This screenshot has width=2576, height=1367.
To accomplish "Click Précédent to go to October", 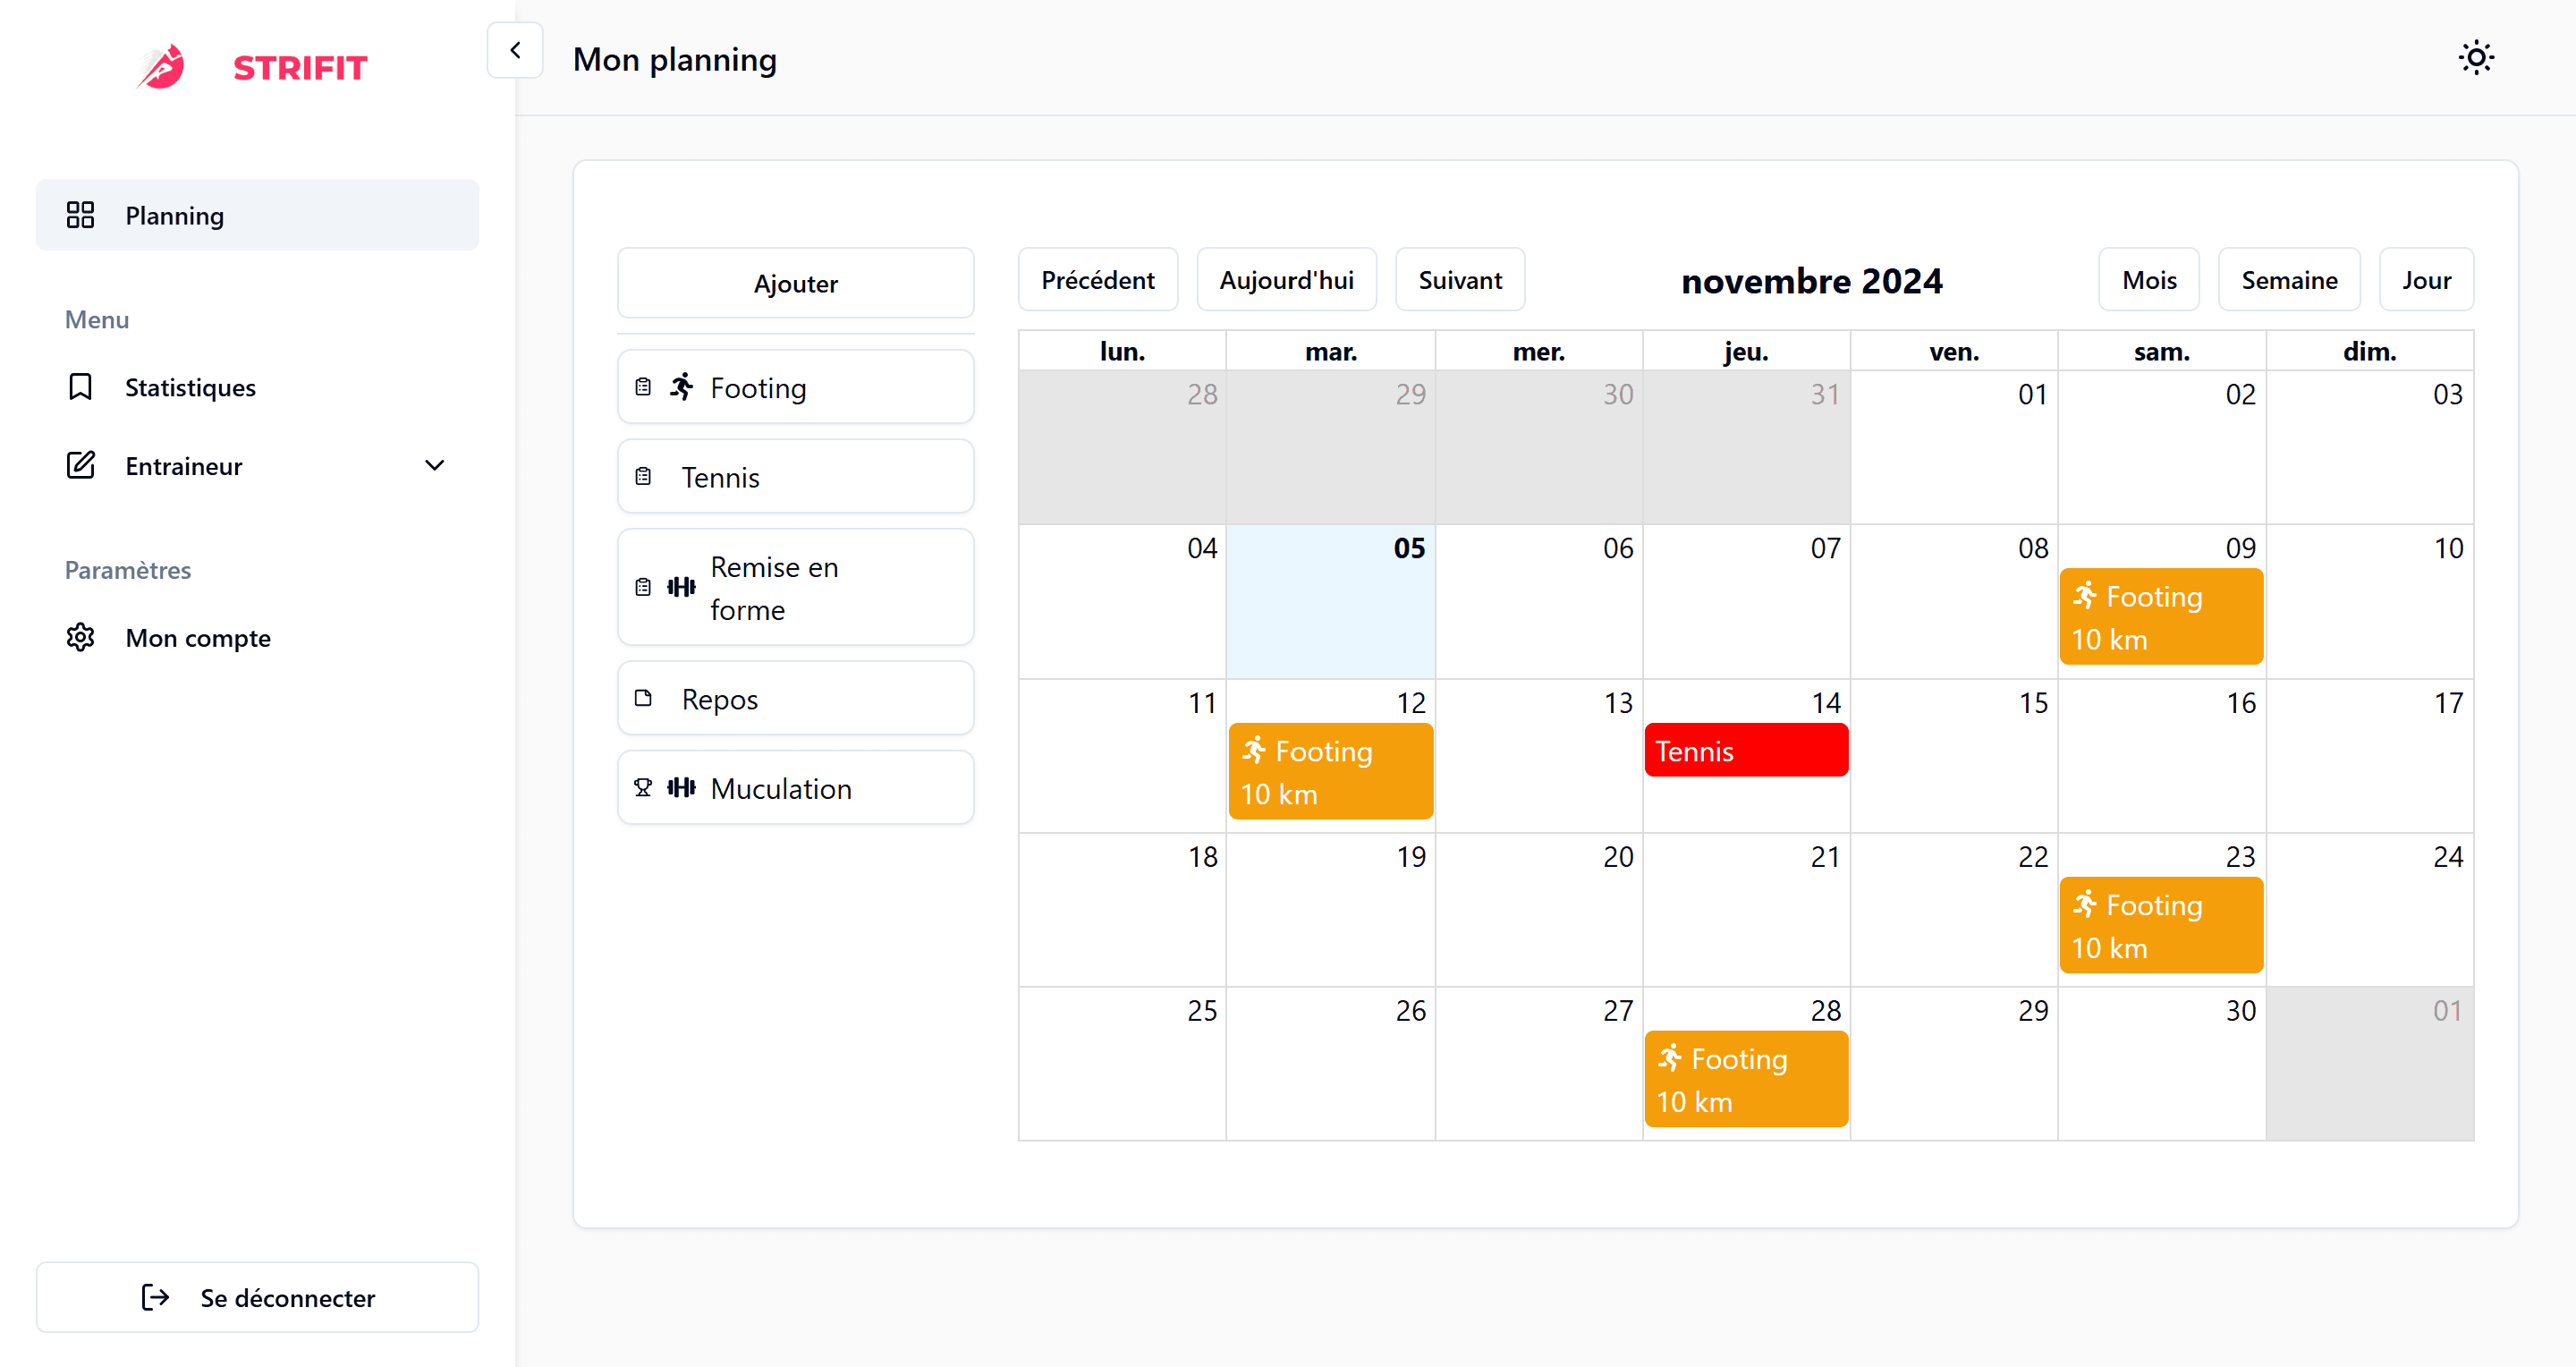I will (1099, 278).
